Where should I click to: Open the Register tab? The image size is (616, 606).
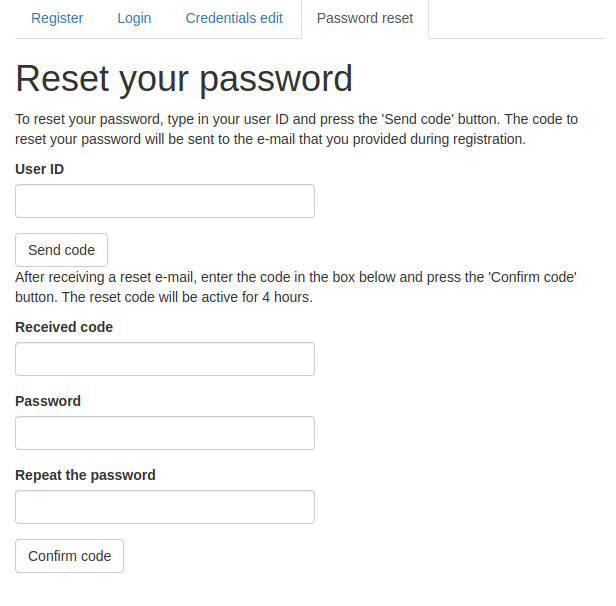(x=57, y=18)
